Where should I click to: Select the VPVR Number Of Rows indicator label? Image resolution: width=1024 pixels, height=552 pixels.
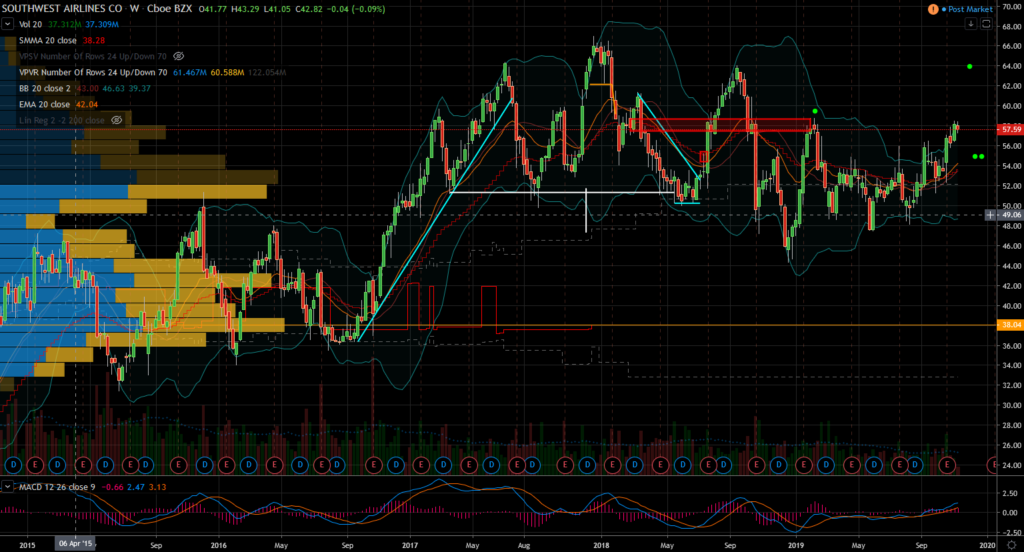[x=93, y=73]
